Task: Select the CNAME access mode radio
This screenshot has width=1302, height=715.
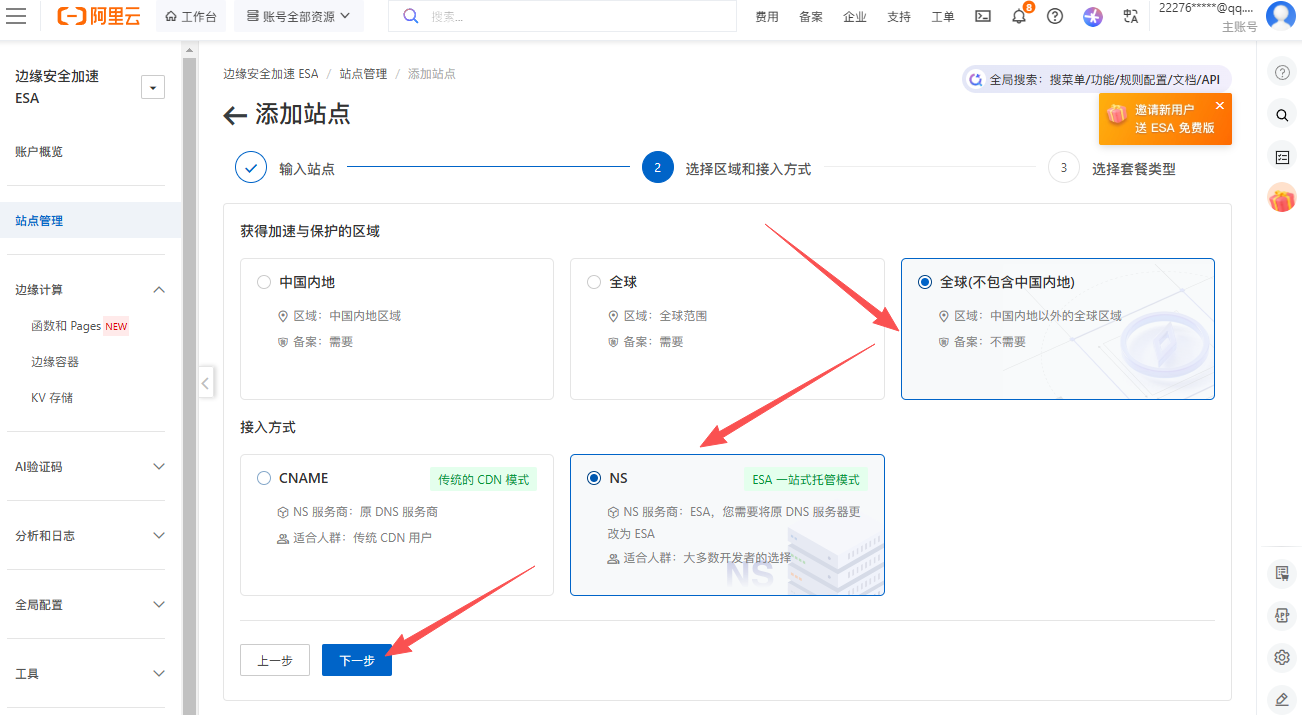Action: [264, 478]
